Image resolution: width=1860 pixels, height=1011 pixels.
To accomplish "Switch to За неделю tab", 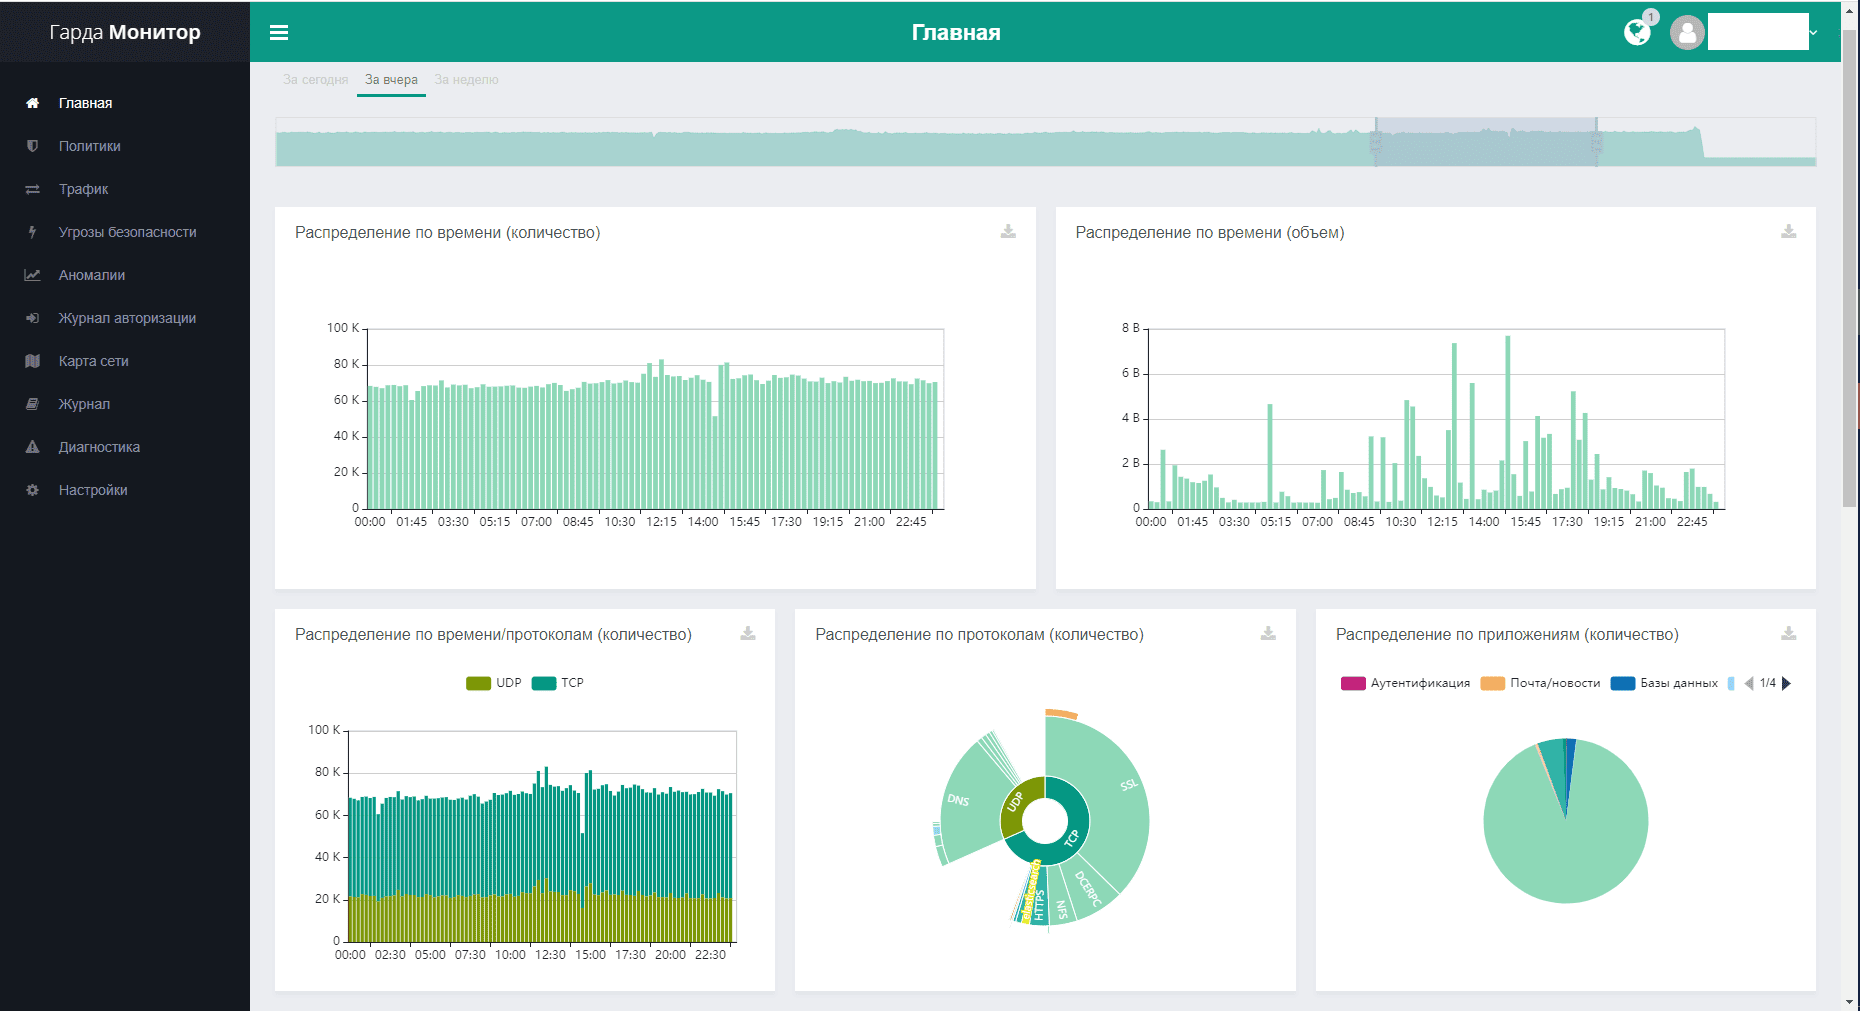I will tap(466, 80).
